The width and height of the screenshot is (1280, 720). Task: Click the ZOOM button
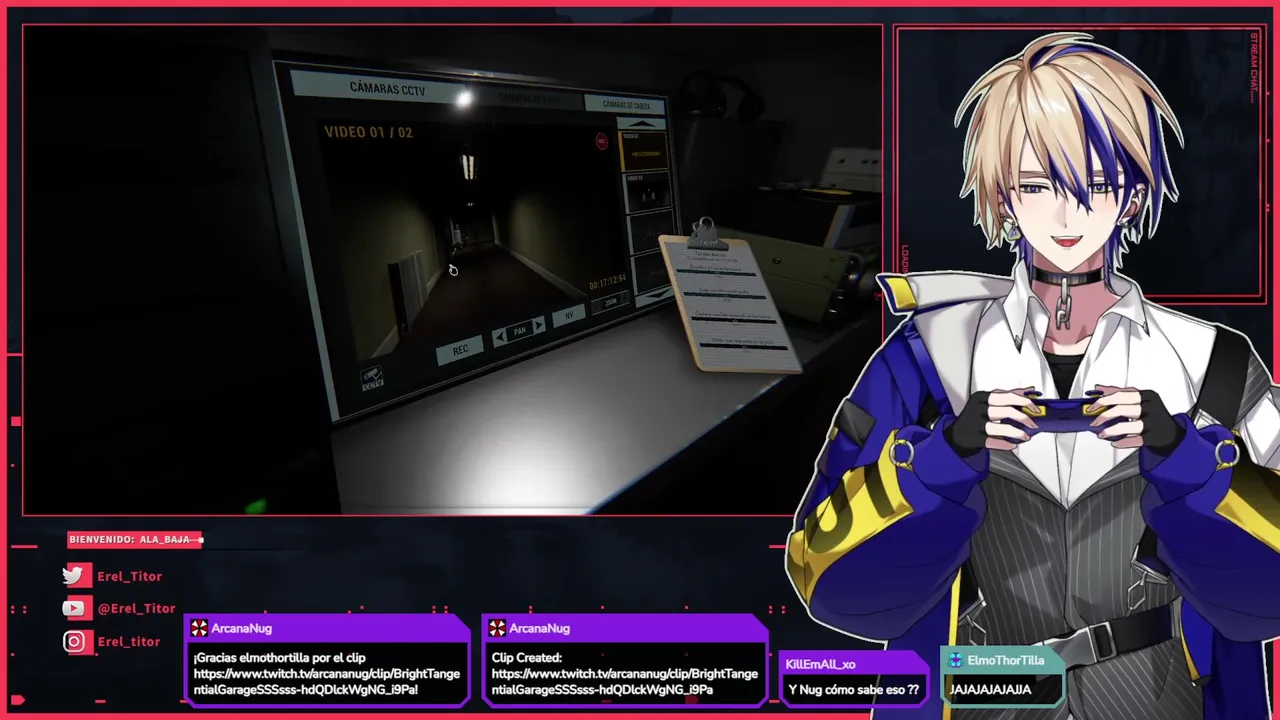(610, 302)
